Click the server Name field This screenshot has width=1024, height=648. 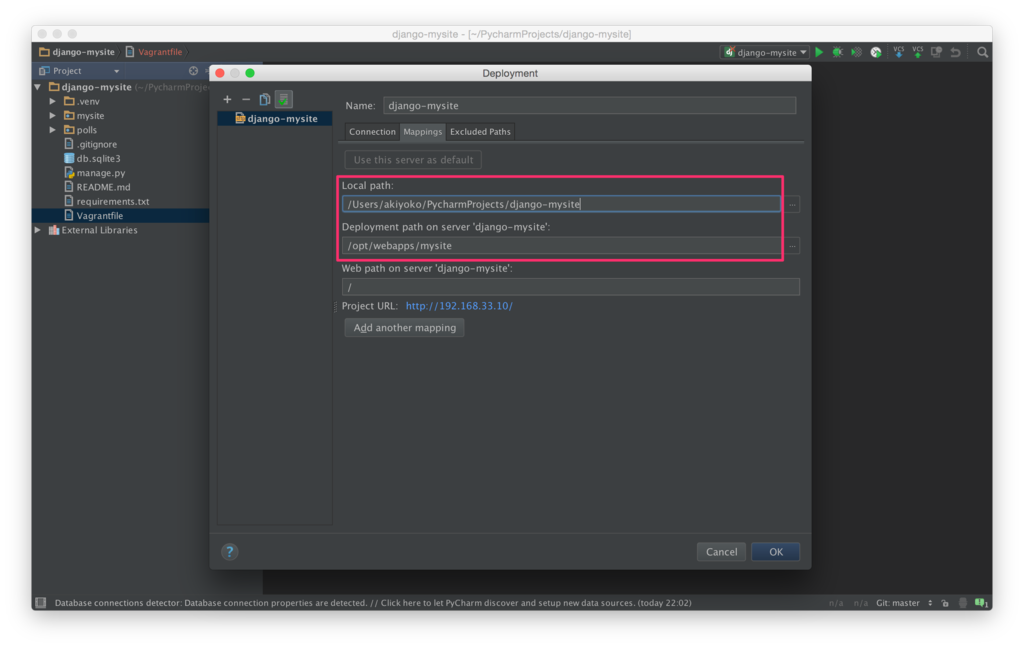[589, 106]
